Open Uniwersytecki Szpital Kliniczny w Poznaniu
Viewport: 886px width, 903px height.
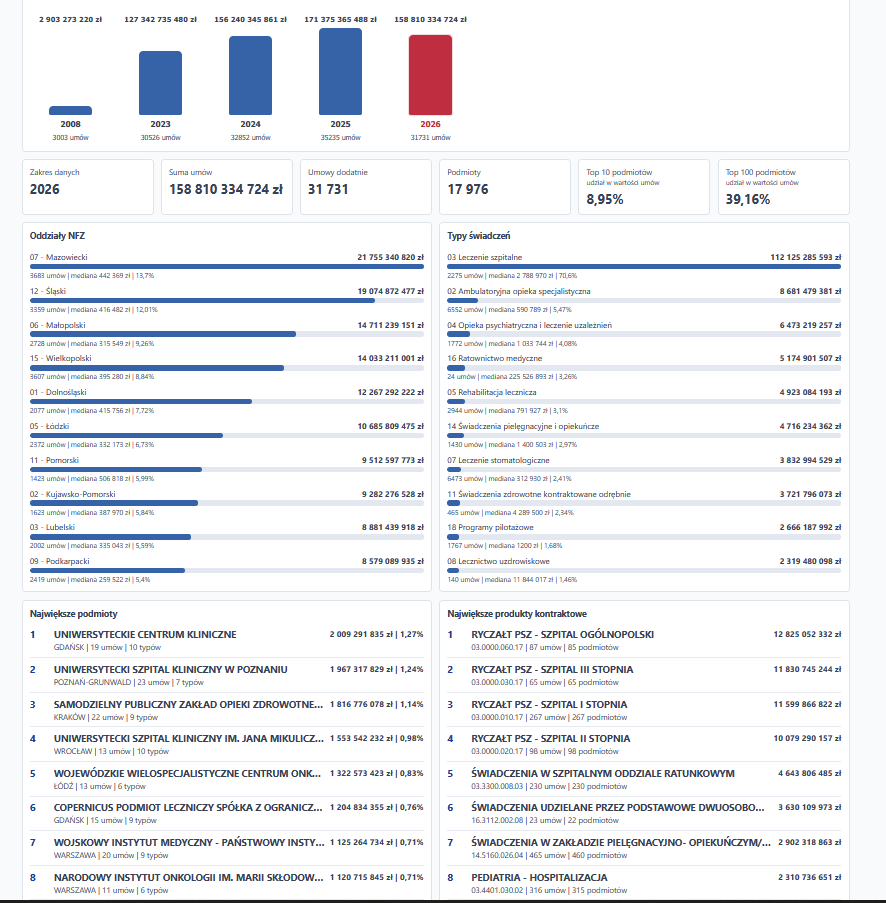coord(226,675)
